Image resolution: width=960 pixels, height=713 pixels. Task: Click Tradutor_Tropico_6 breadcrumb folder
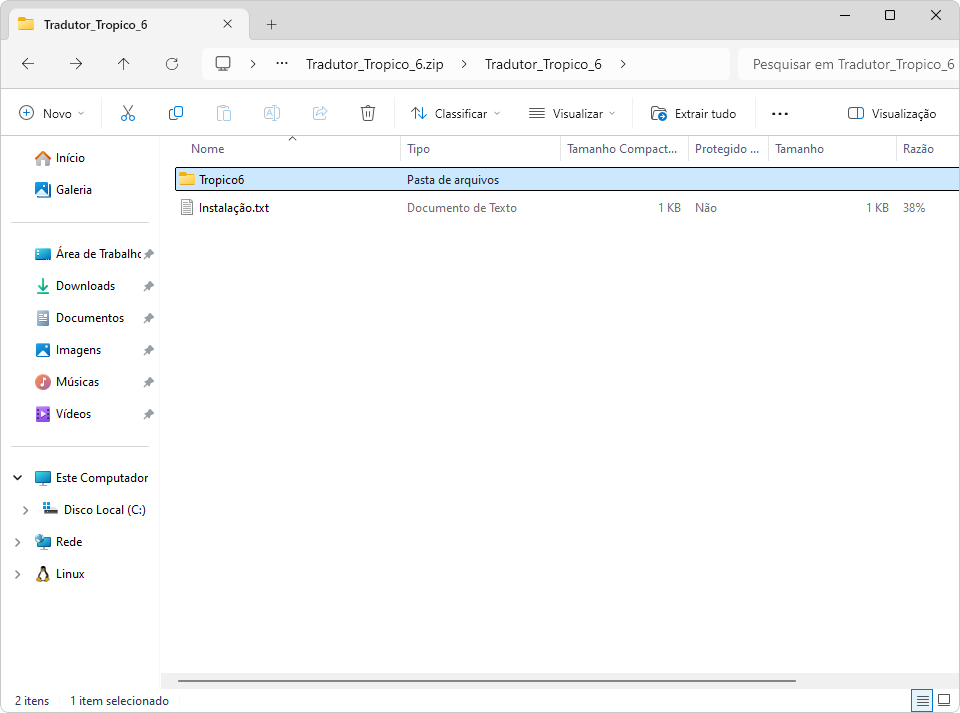coord(543,64)
